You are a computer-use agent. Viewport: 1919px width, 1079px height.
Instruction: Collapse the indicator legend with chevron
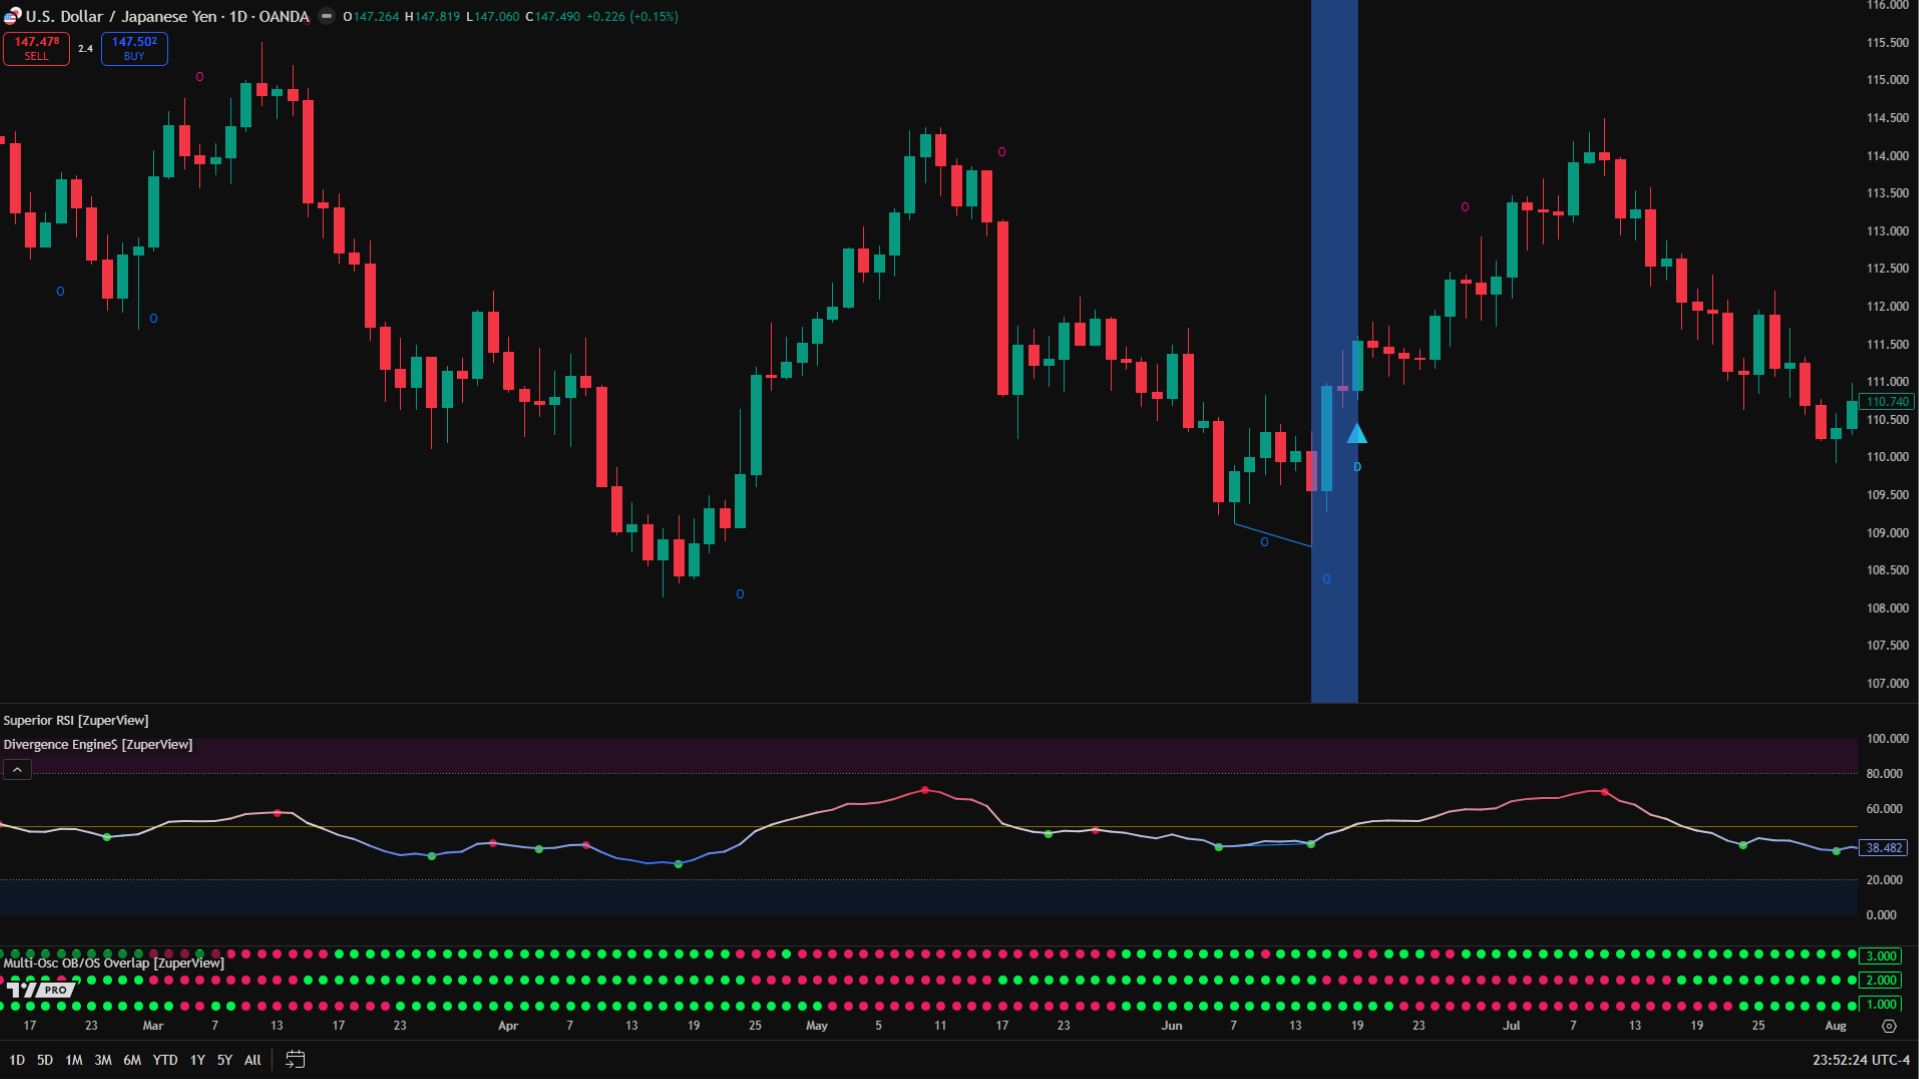[x=17, y=769]
